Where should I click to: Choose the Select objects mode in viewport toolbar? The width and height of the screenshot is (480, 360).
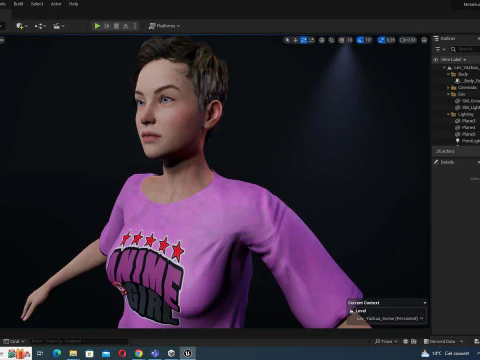coord(287,40)
